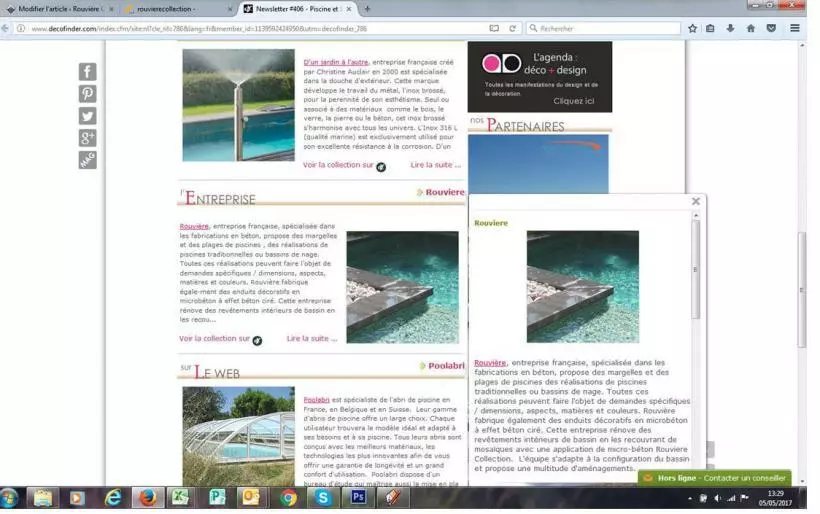Click the Poolabri link in article text
The height and width of the screenshot is (514, 820).
[x=316, y=400]
